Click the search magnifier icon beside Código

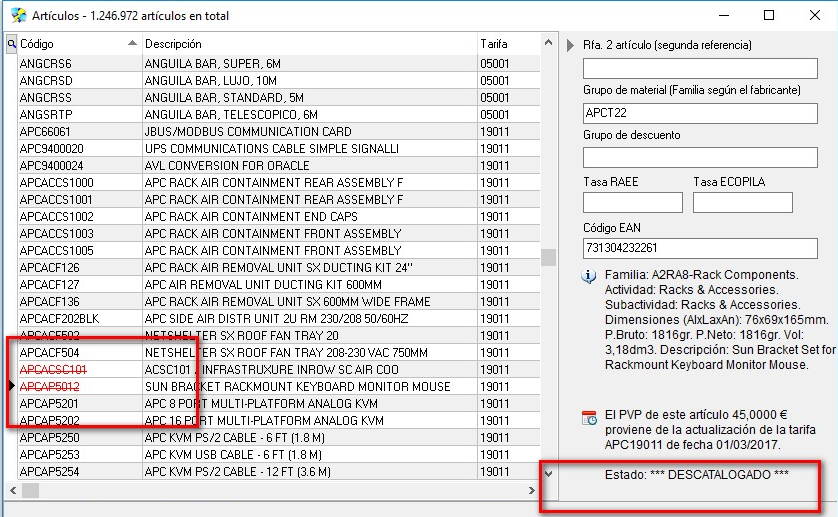point(11,44)
